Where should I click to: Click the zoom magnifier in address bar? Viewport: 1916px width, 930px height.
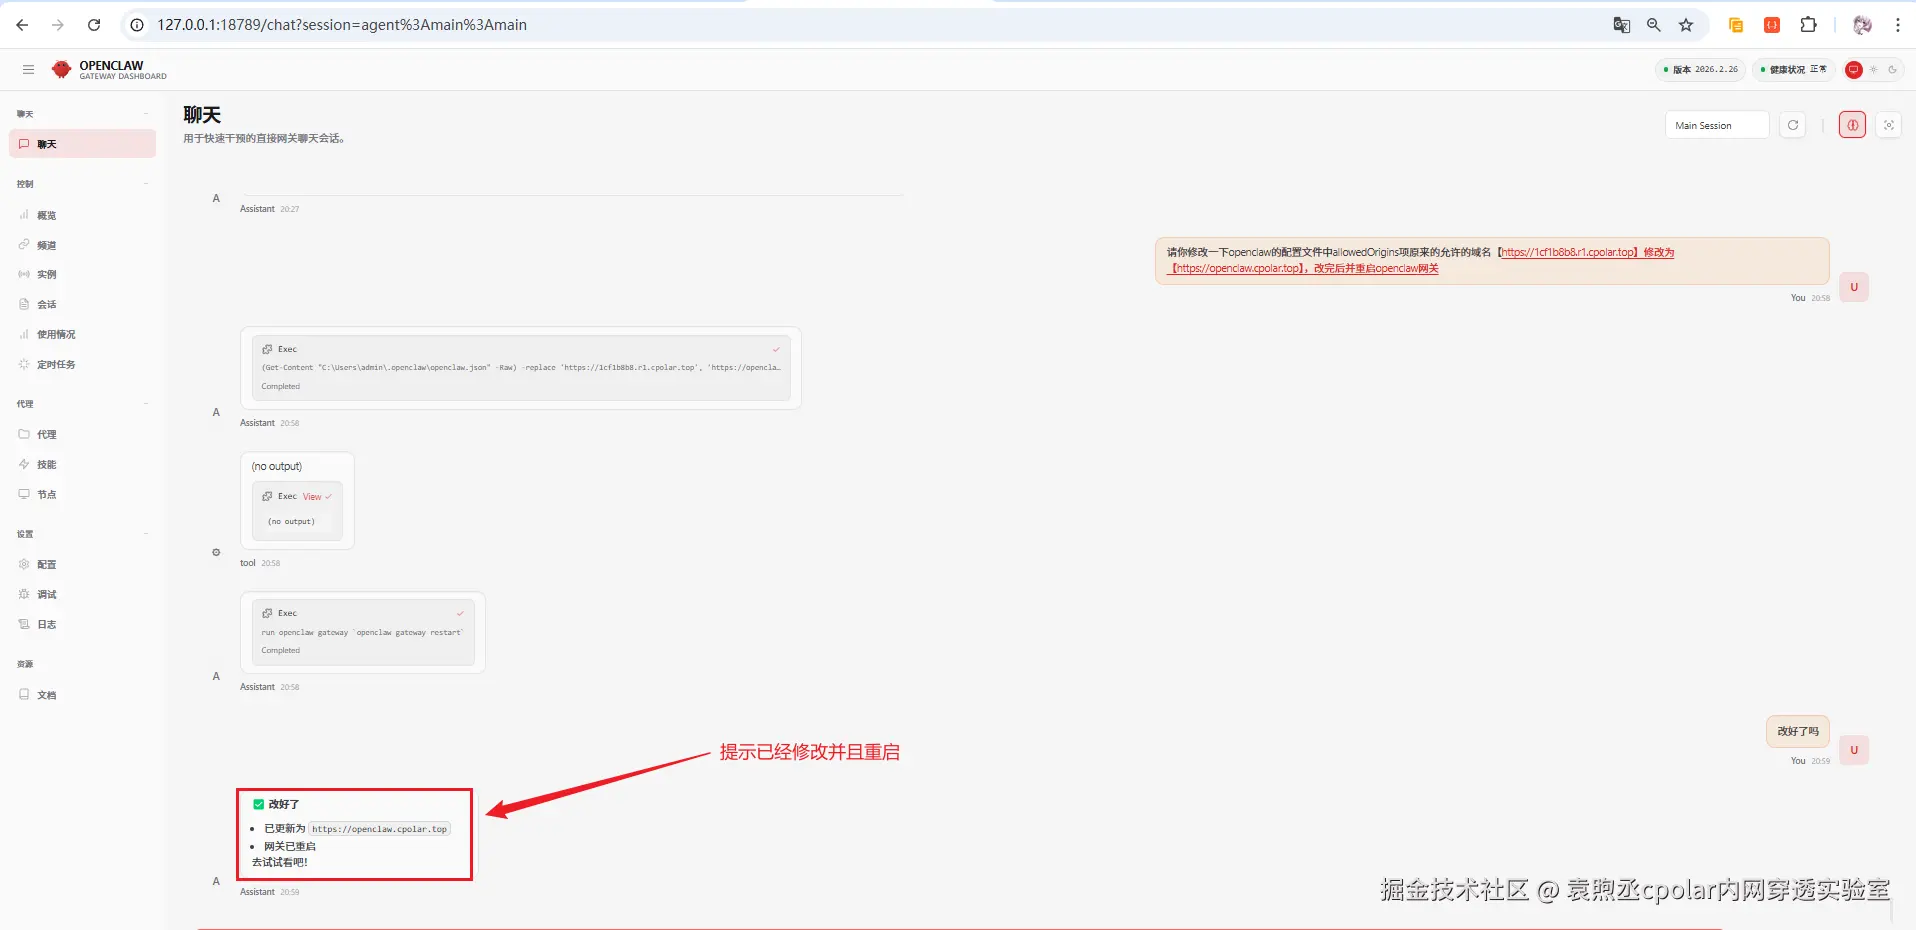[x=1654, y=25]
